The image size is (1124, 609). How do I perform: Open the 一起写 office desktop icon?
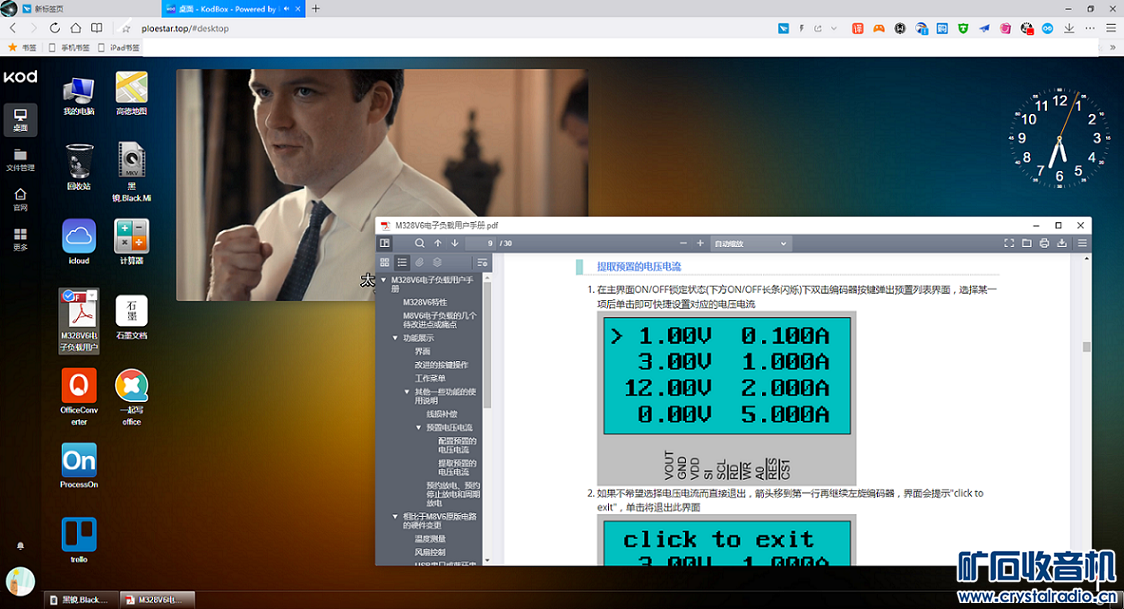[131, 397]
